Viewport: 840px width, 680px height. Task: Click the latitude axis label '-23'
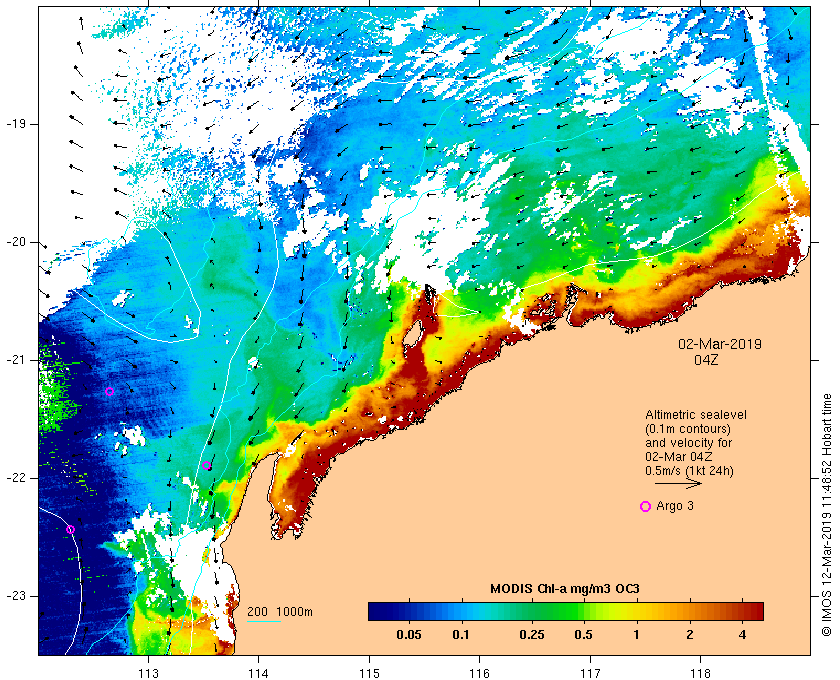(x=15, y=596)
